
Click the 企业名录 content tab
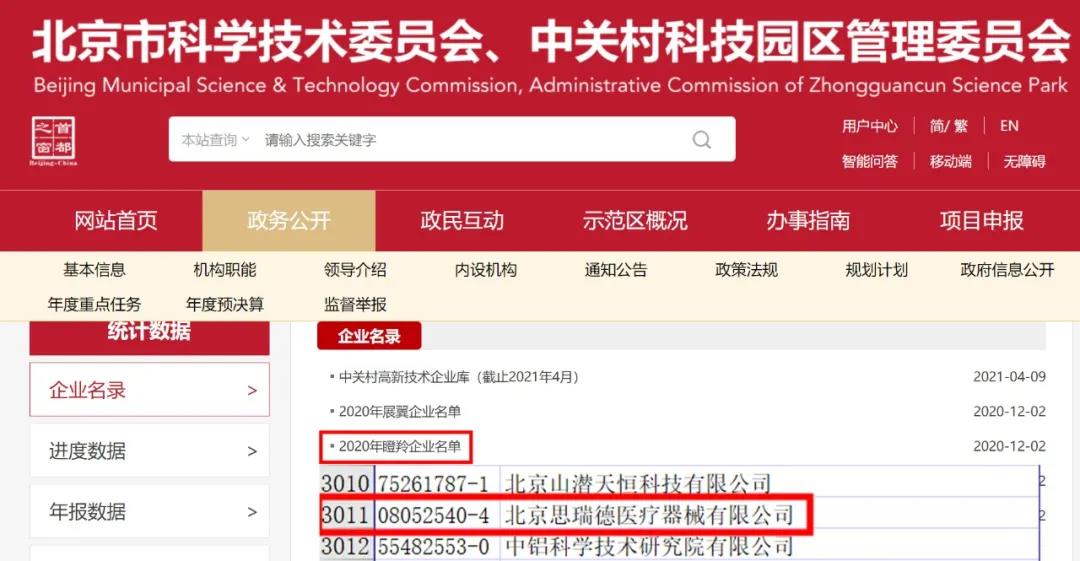click(x=369, y=336)
